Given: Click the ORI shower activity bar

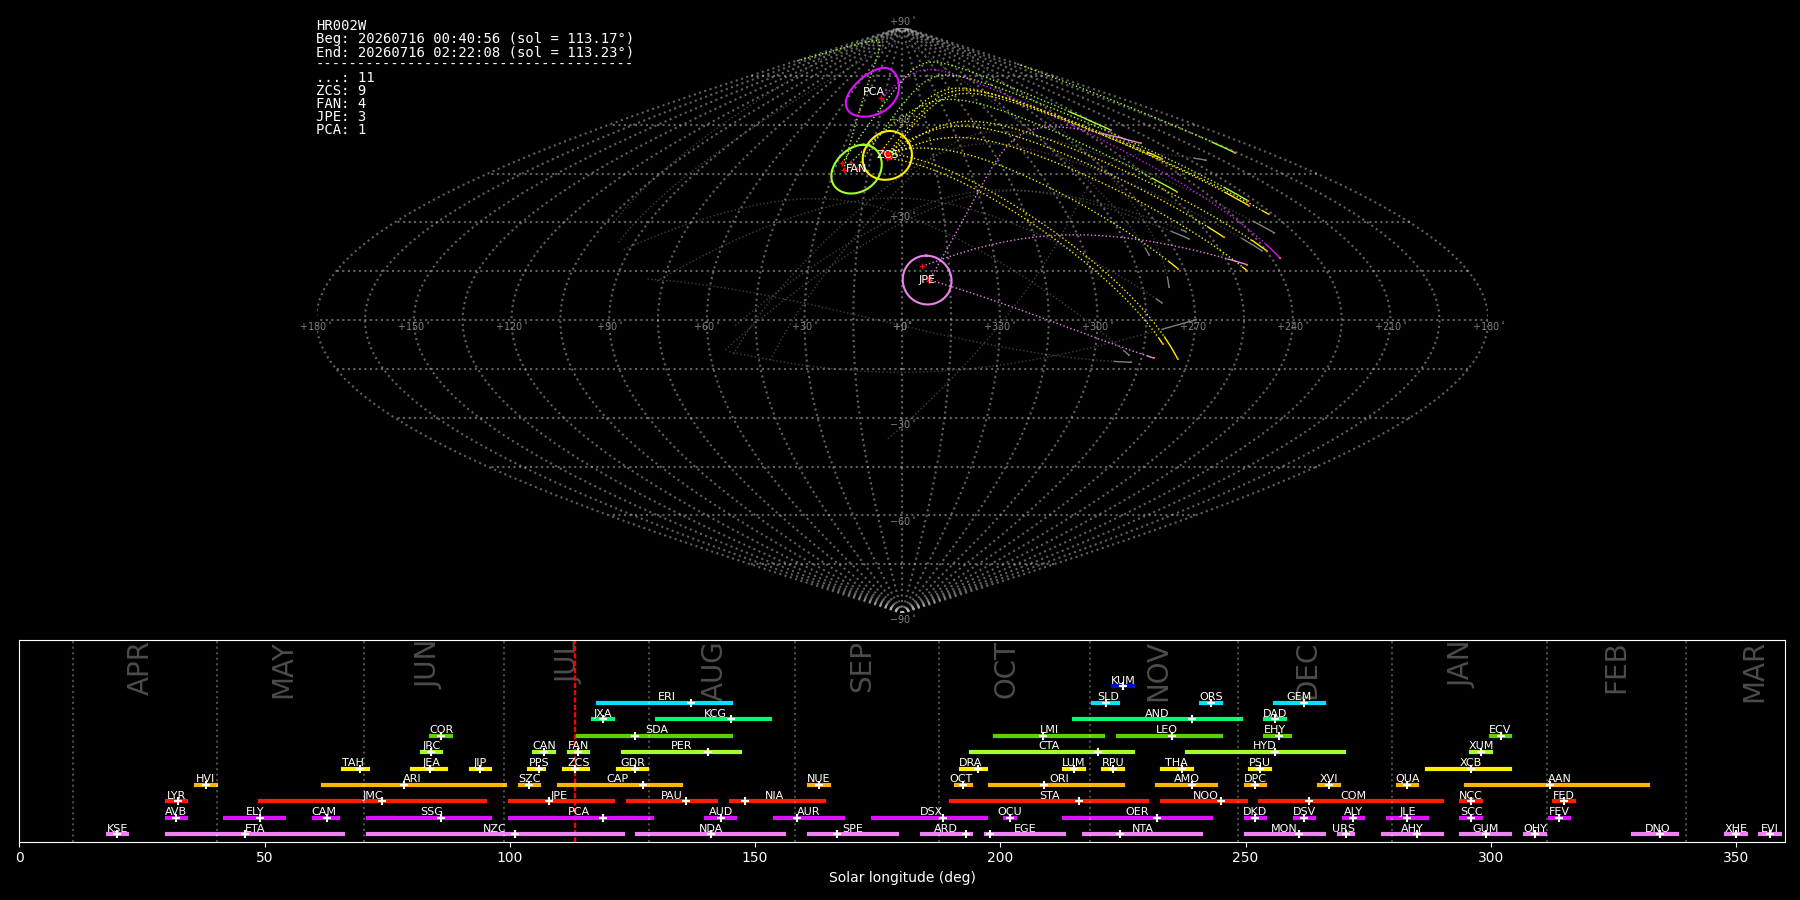Looking at the screenshot, I should pos(1056,785).
